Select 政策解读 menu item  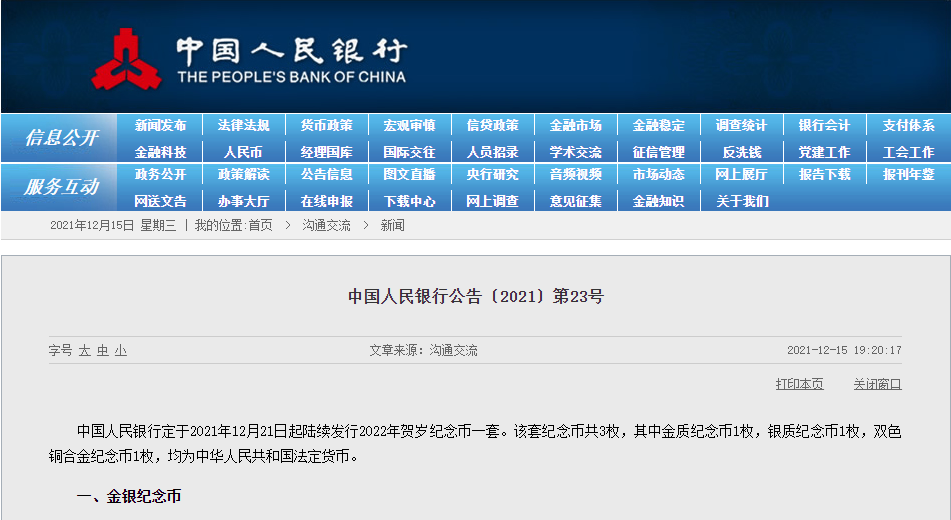point(243,175)
